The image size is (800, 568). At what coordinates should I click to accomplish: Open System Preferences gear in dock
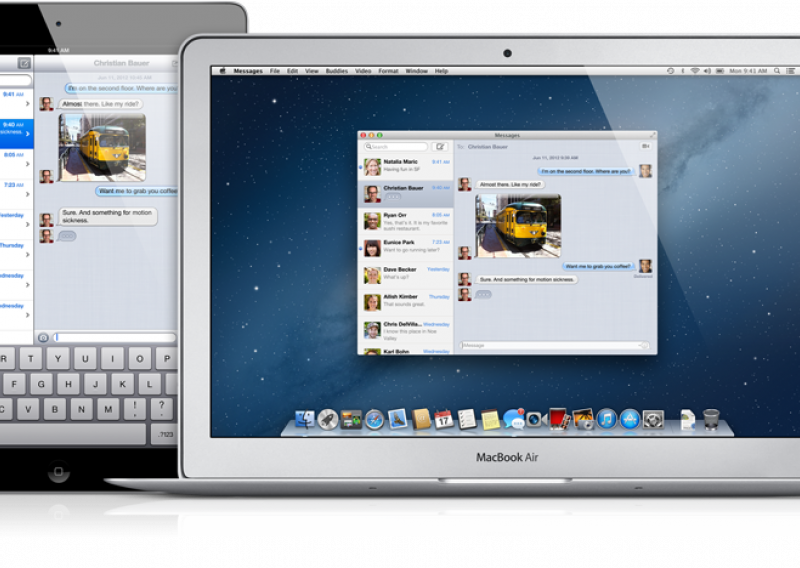point(654,420)
